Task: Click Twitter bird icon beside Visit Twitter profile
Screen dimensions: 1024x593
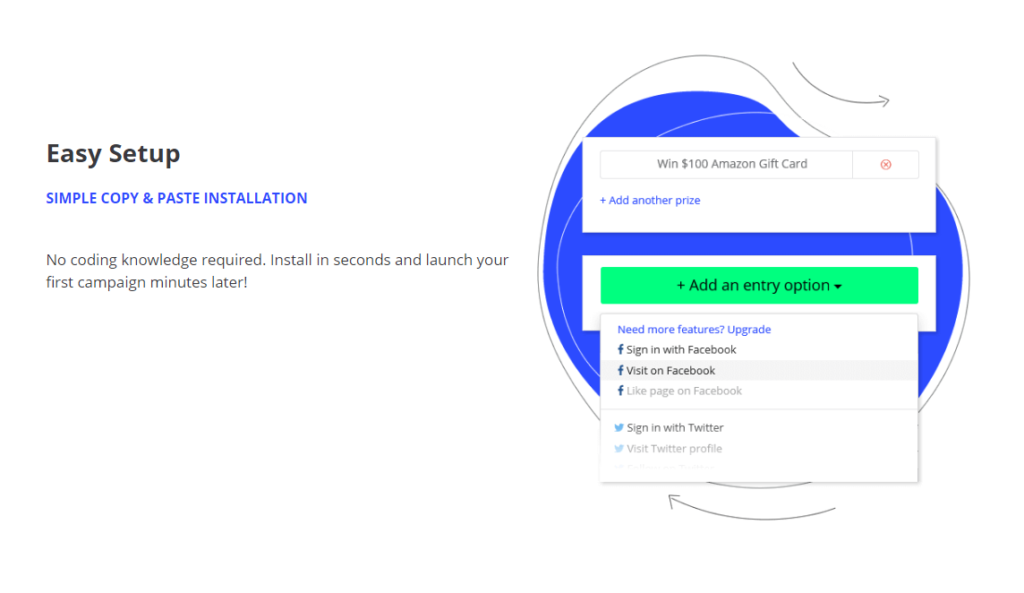Action: coord(619,449)
